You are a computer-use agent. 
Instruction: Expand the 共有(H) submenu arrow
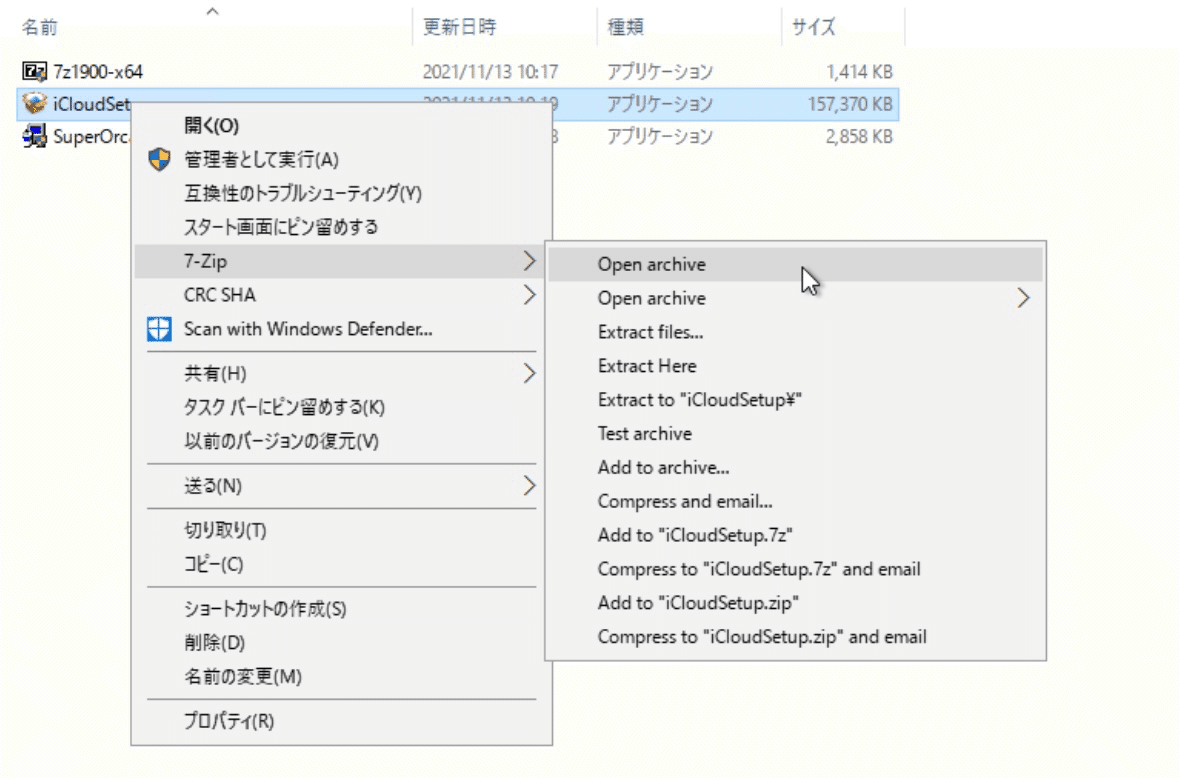coord(529,373)
